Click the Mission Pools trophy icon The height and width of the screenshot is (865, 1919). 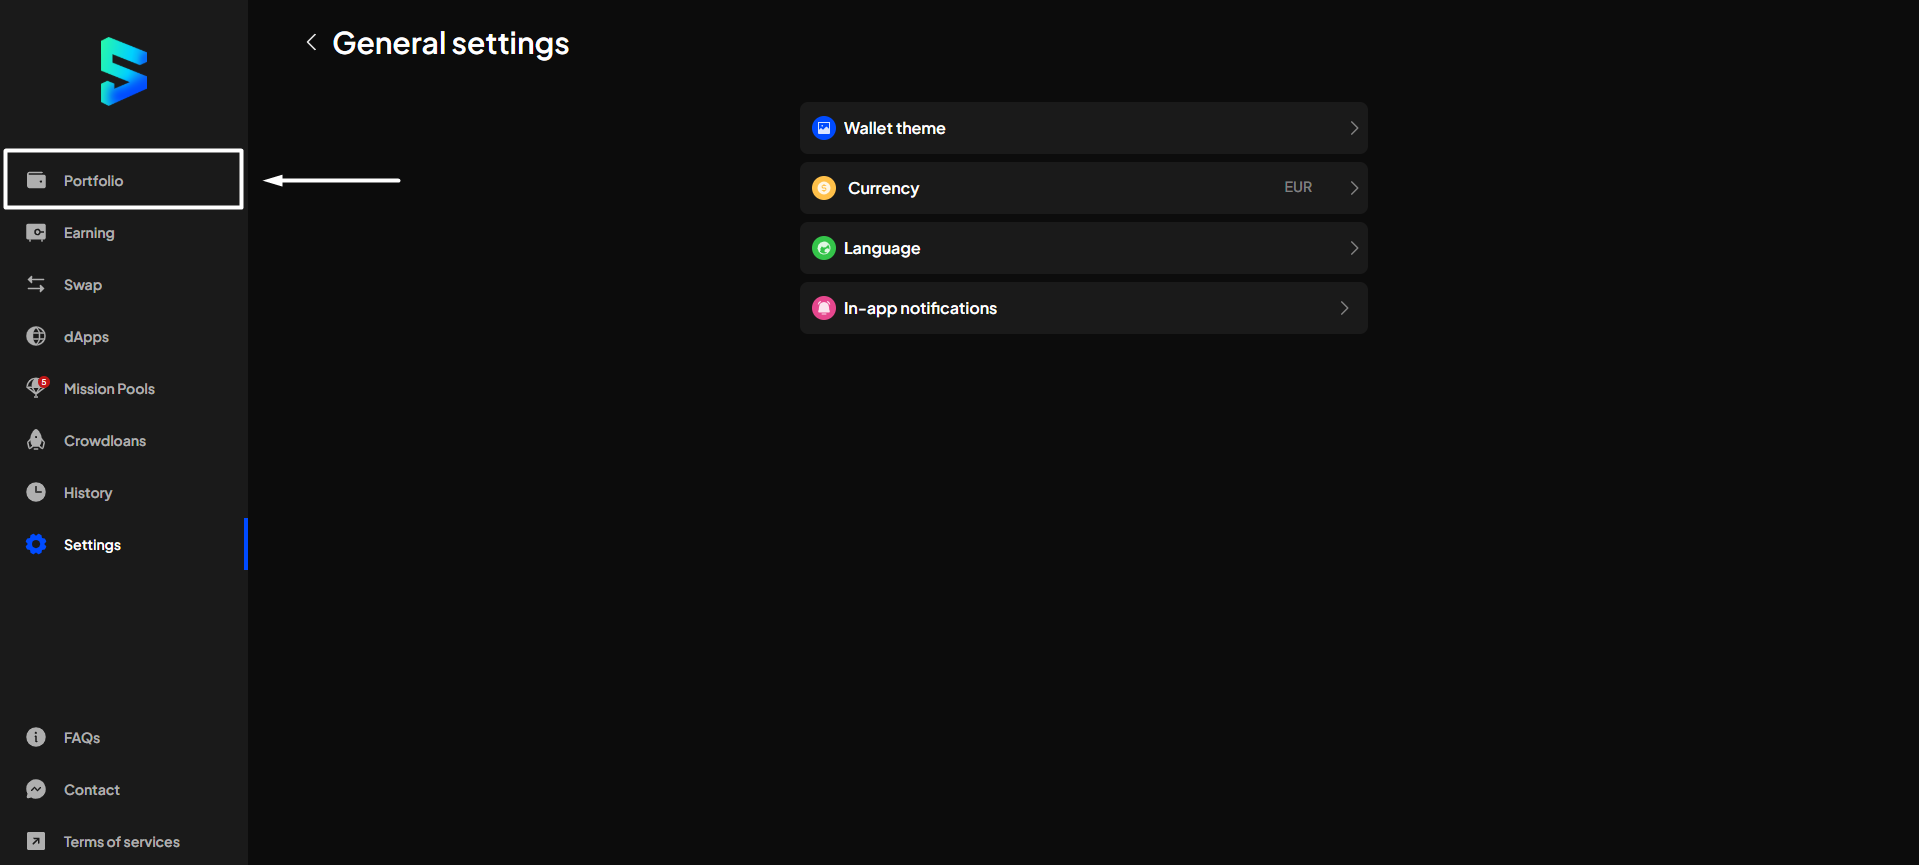click(x=36, y=388)
